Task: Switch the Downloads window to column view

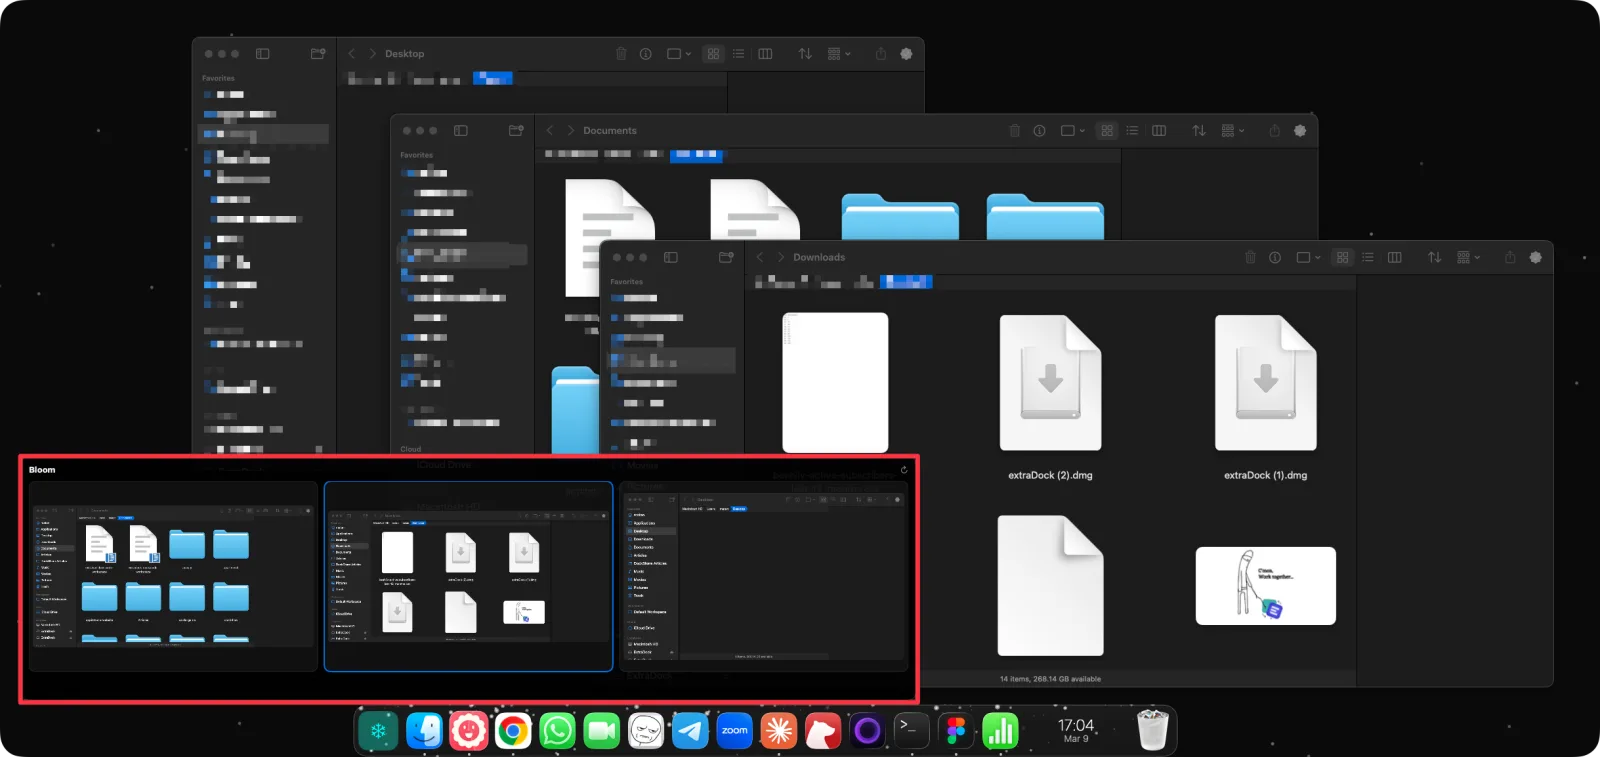Action: point(1395,257)
